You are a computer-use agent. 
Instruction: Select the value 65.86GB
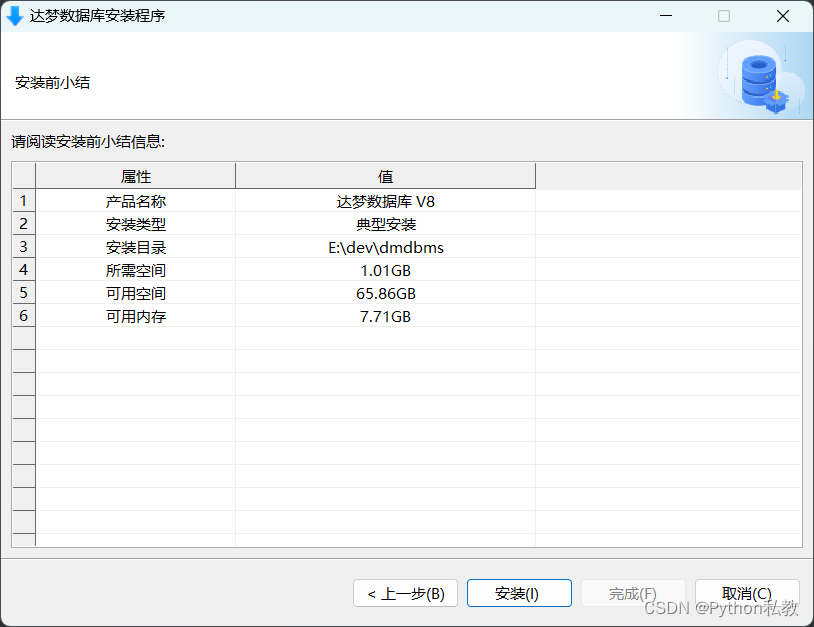386,293
